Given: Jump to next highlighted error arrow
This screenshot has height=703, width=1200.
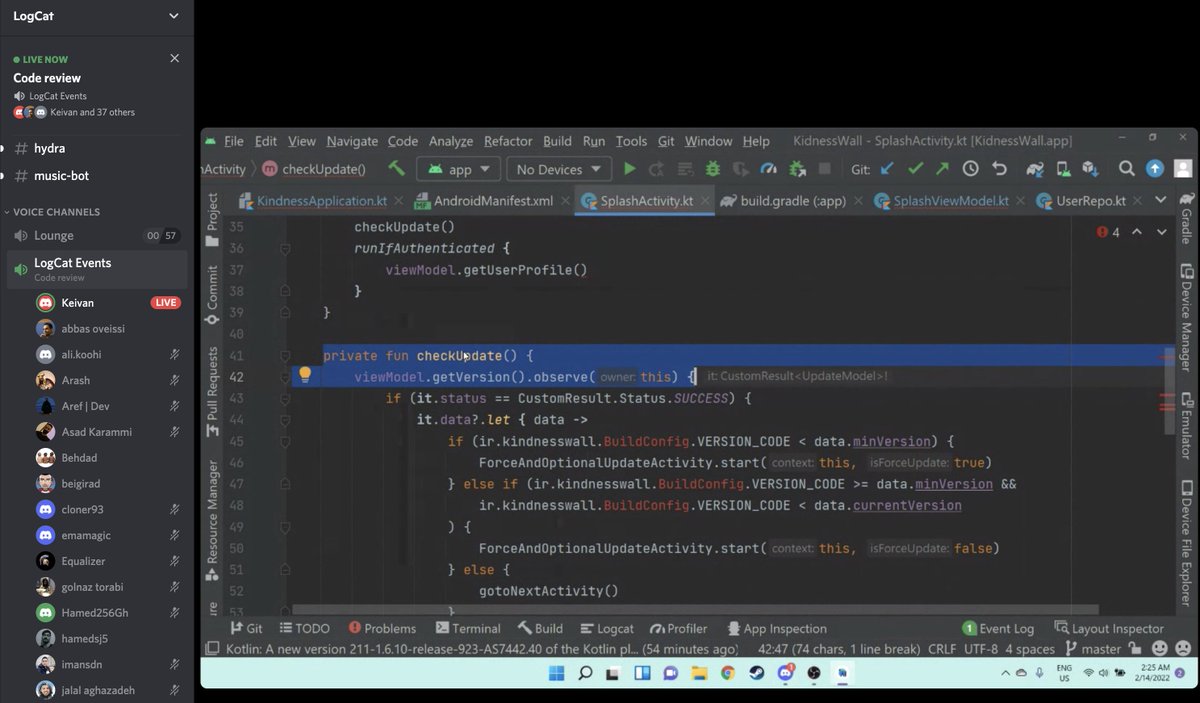Looking at the screenshot, I should 1161,232.
